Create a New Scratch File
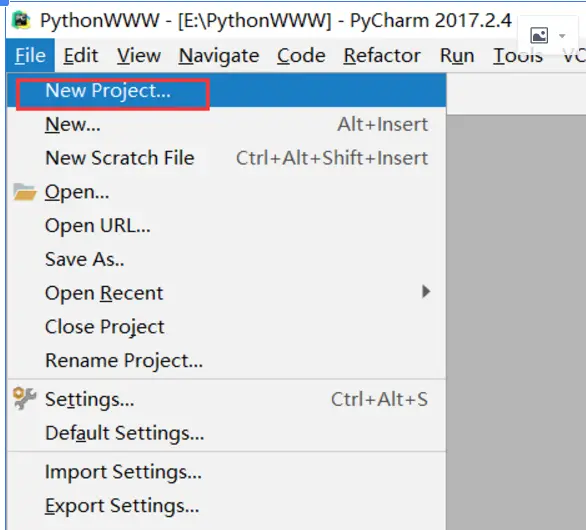 226,158
